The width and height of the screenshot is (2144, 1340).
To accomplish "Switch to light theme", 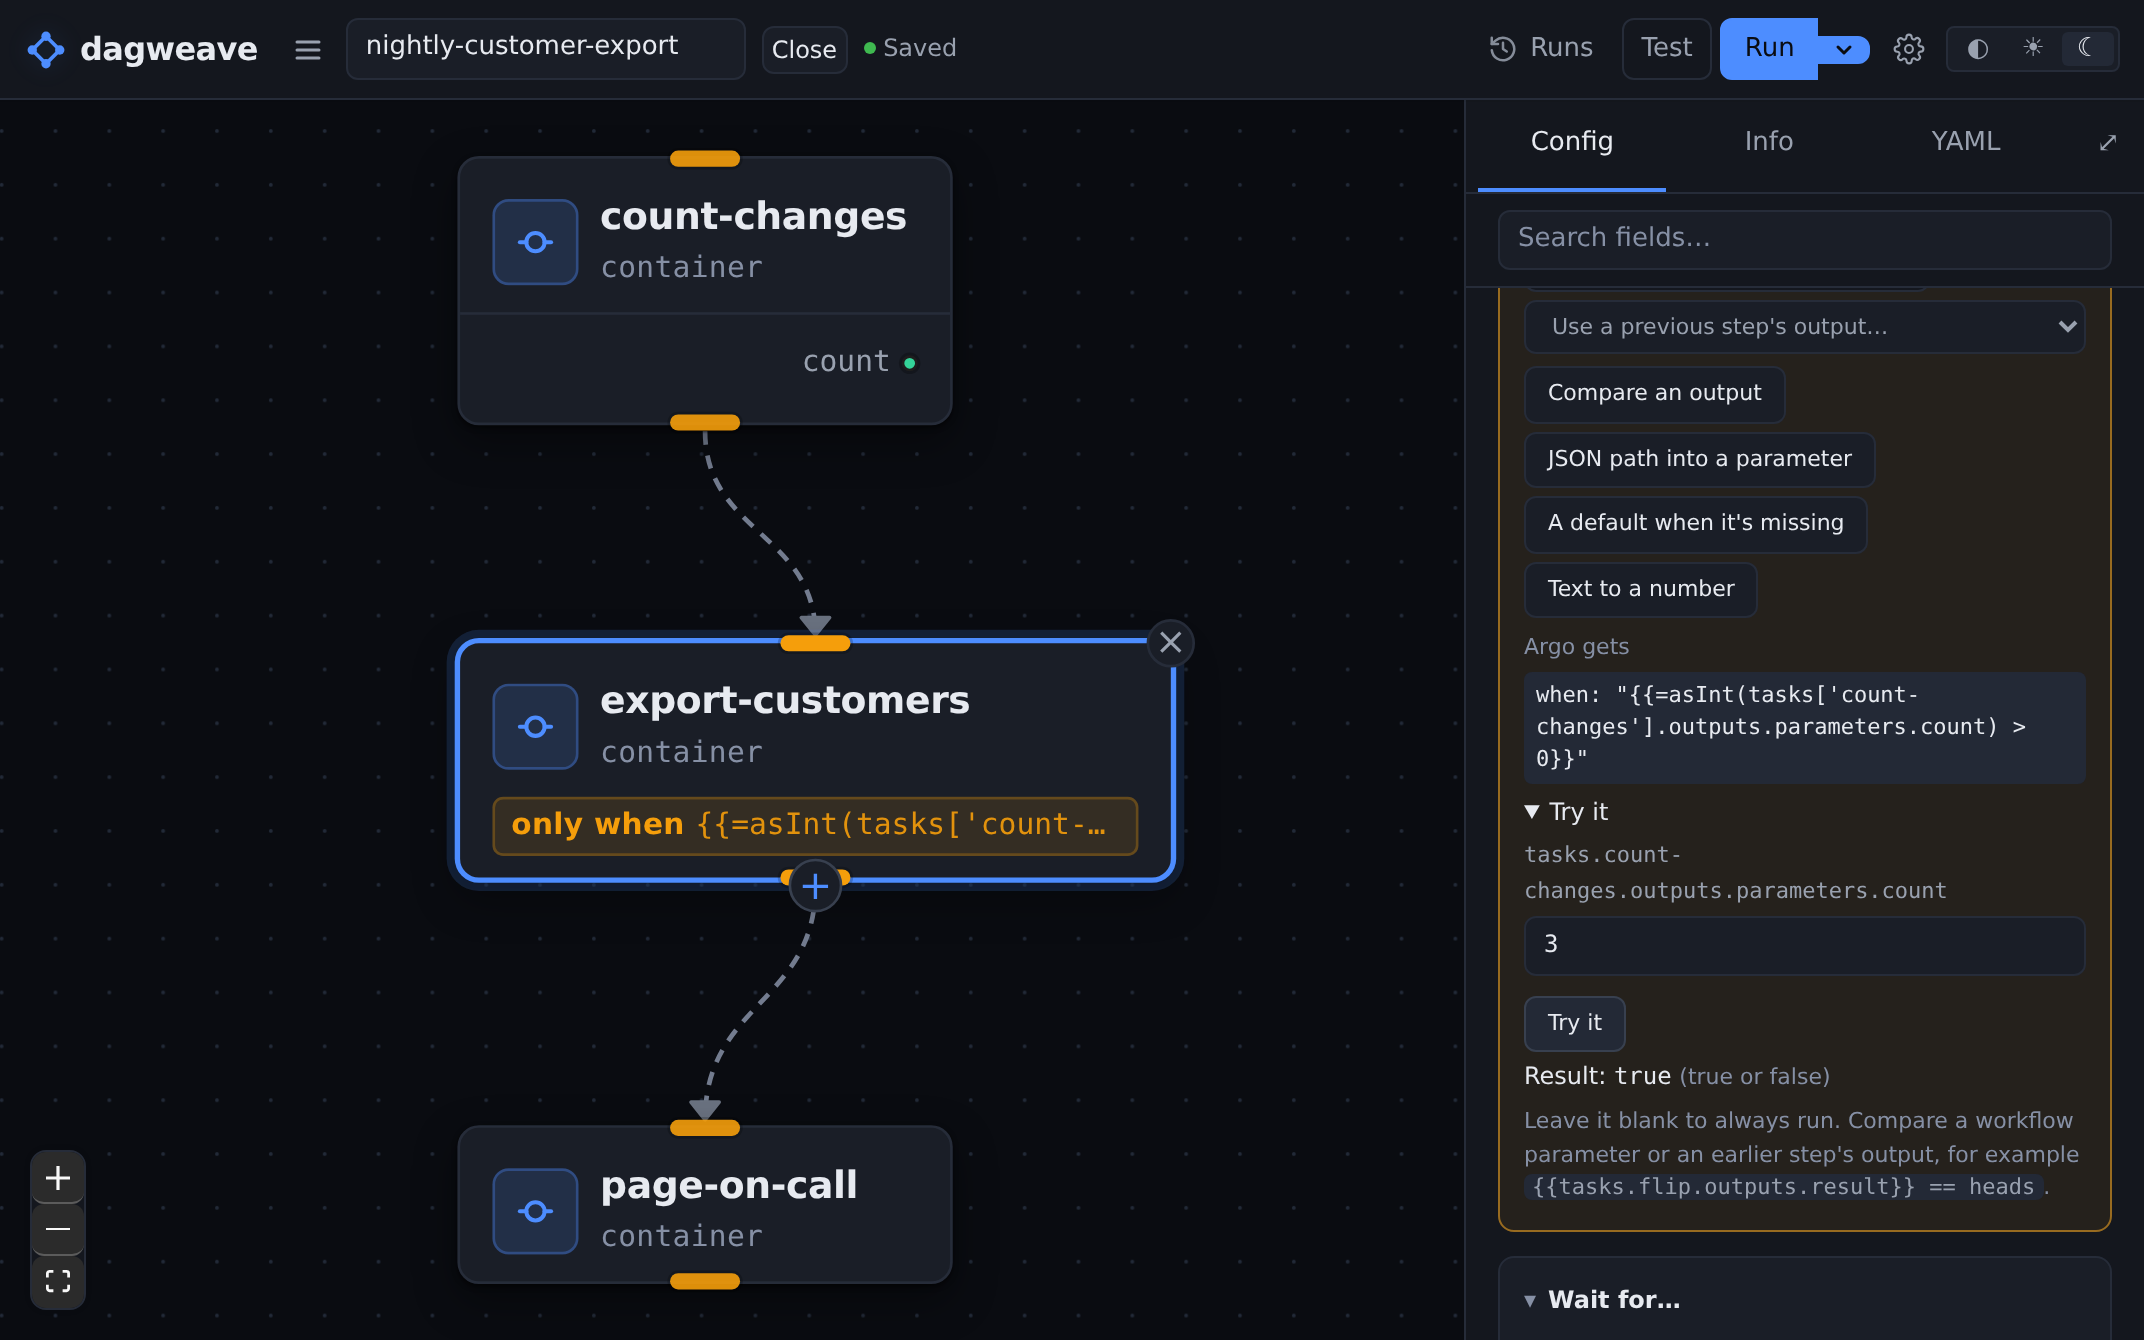I will pos(2032,48).
